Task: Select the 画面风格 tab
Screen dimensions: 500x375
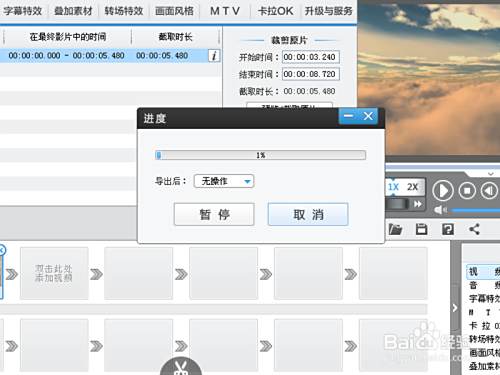Action: (x=174, y=11)
